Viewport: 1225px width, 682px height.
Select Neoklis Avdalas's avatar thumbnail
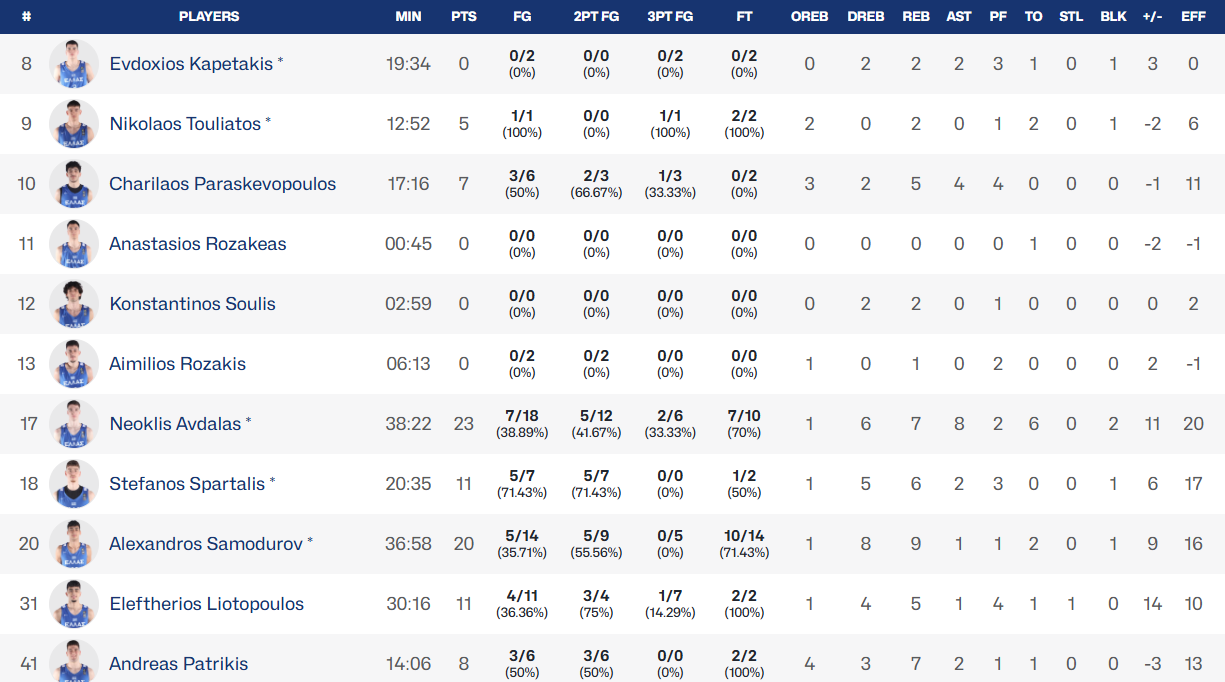click(74, 424)
